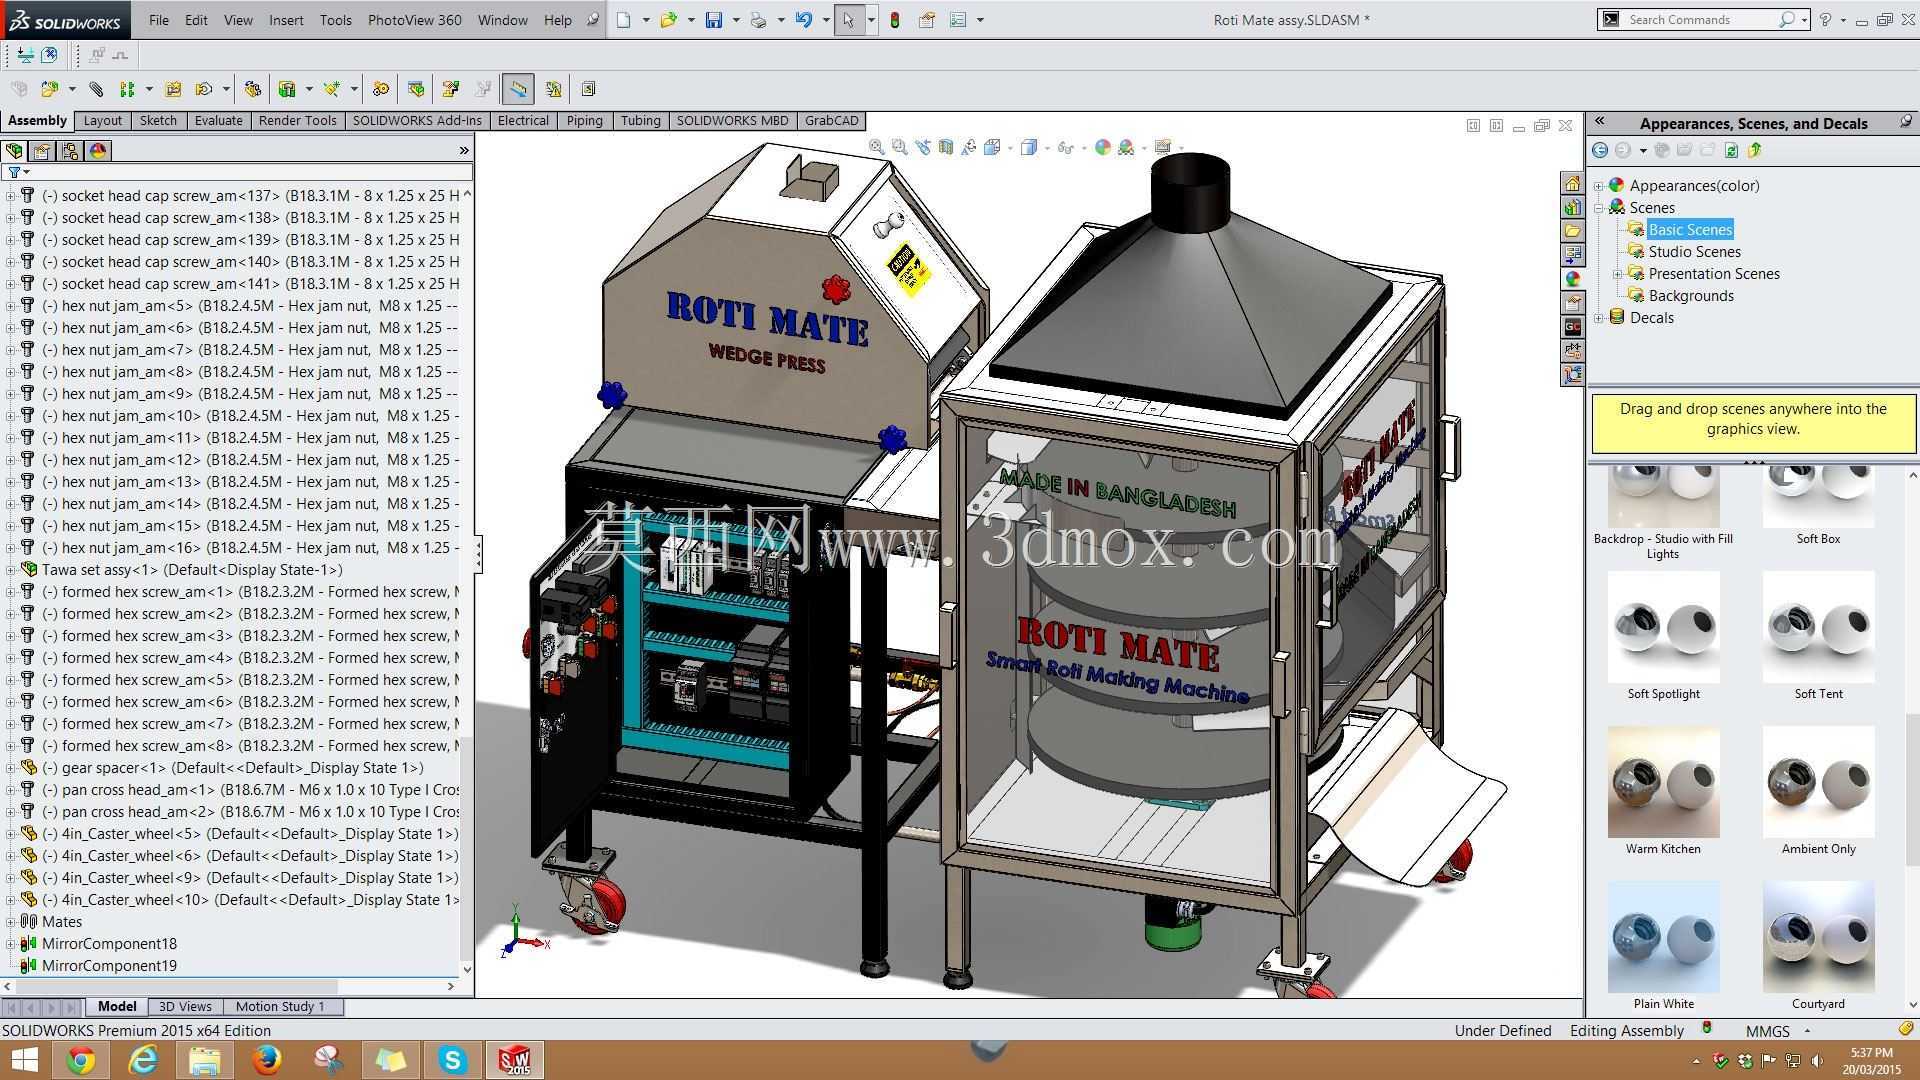The width and height of the screenshot is (1920, 1080).
Task: Click the Section View icon in viewport toolbar
Action: pos(946,147)
